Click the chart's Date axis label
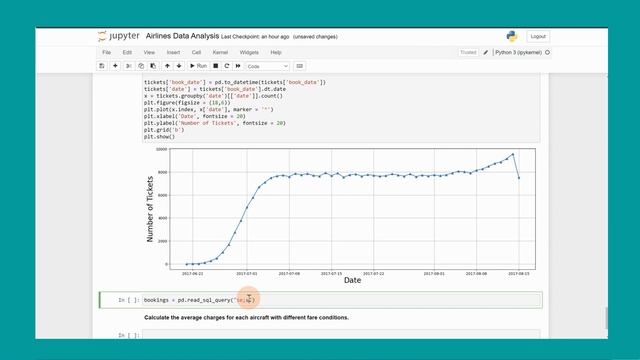The image size is (640, 360). coord(352,280)
